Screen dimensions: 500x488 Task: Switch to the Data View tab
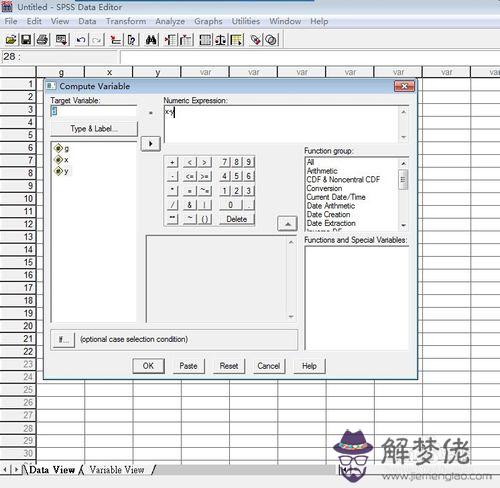[52, 470]
